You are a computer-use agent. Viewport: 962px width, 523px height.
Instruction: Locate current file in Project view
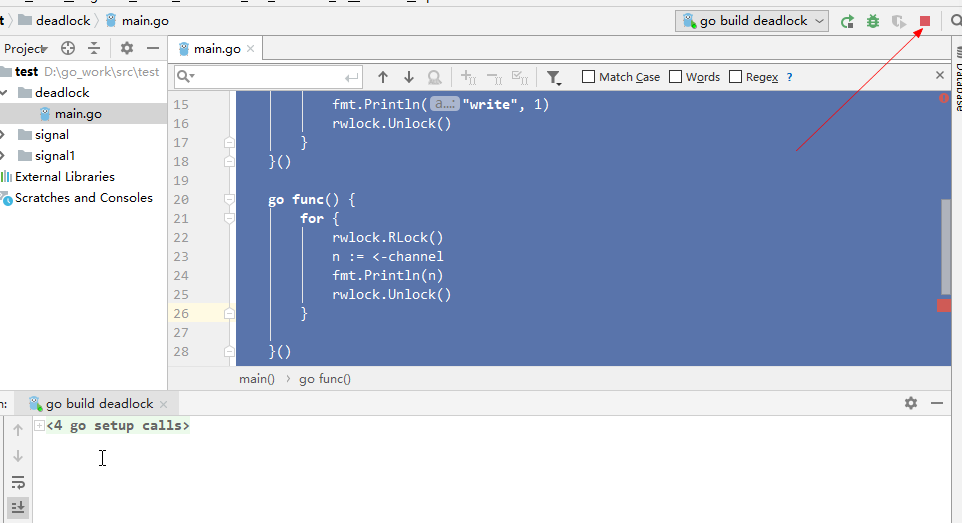tap(68, 48)
